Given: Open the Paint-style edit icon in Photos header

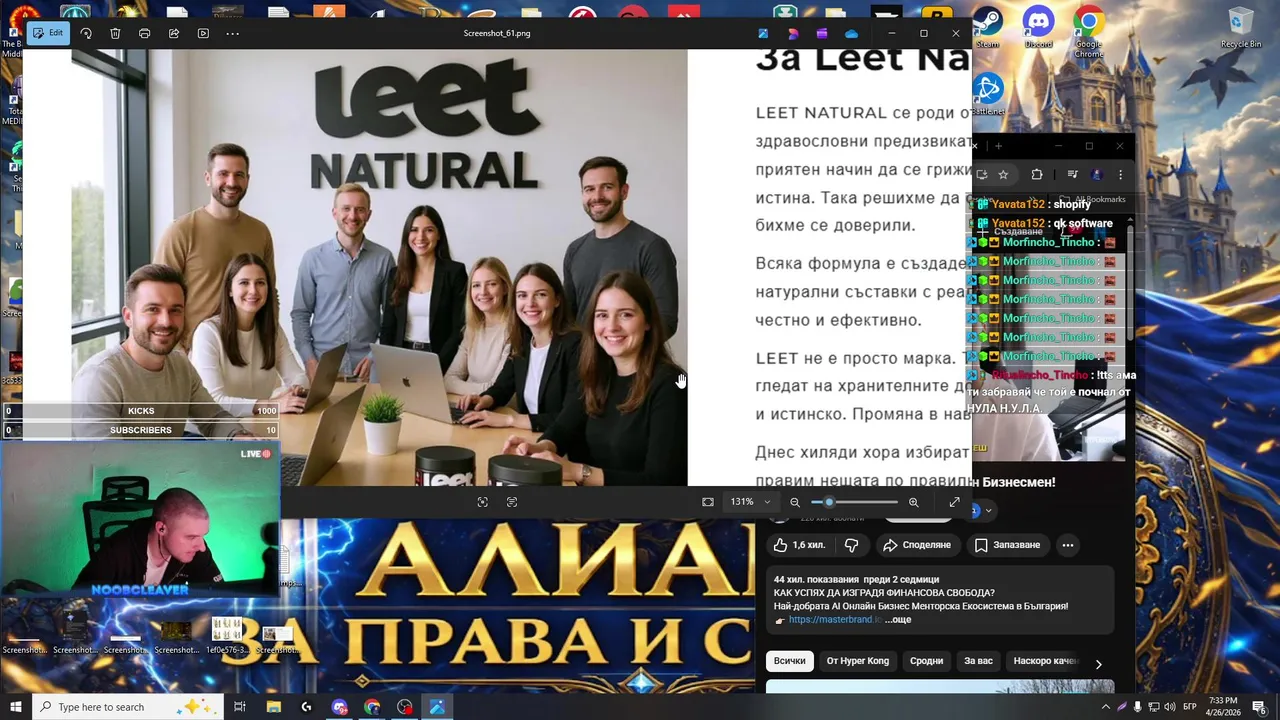Looking at the screenshot, I should [763, 33].
